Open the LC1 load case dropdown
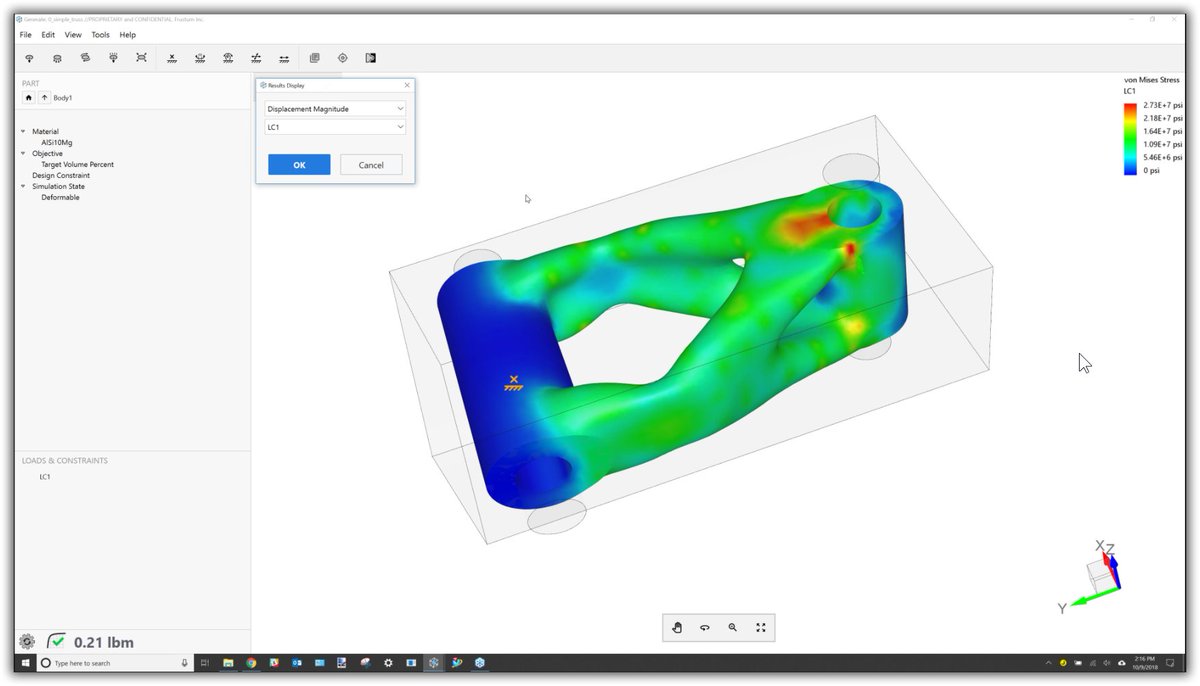Image resolution: width=1200 pixels, height=686 pixels. (334, 127)
